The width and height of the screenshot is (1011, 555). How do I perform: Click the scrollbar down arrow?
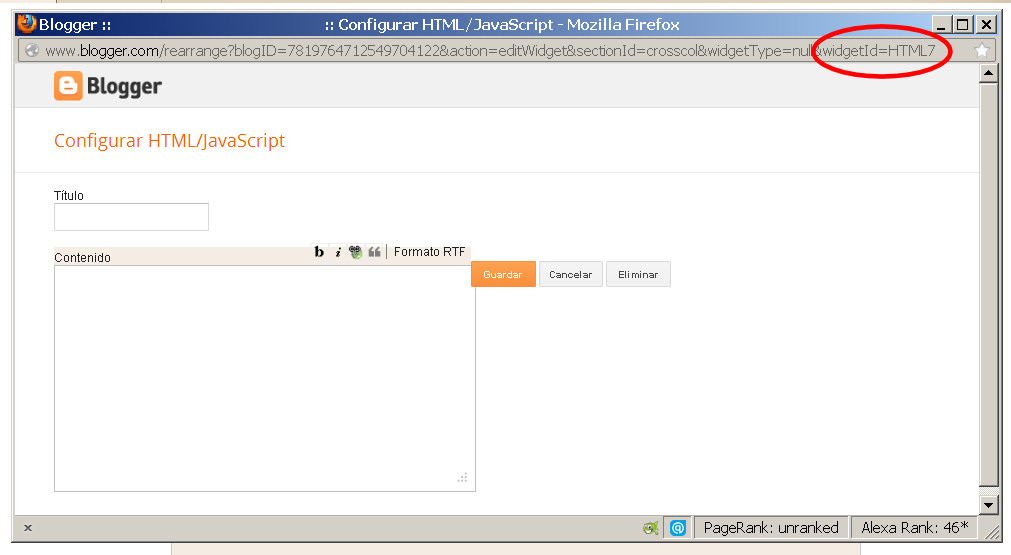pyautogui.click(x=989, y=505)
